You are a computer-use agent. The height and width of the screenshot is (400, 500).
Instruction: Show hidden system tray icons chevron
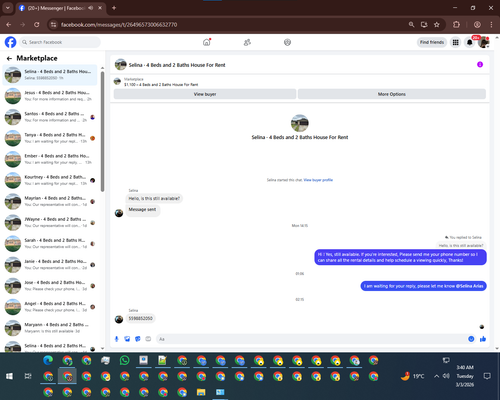point(436,376)
